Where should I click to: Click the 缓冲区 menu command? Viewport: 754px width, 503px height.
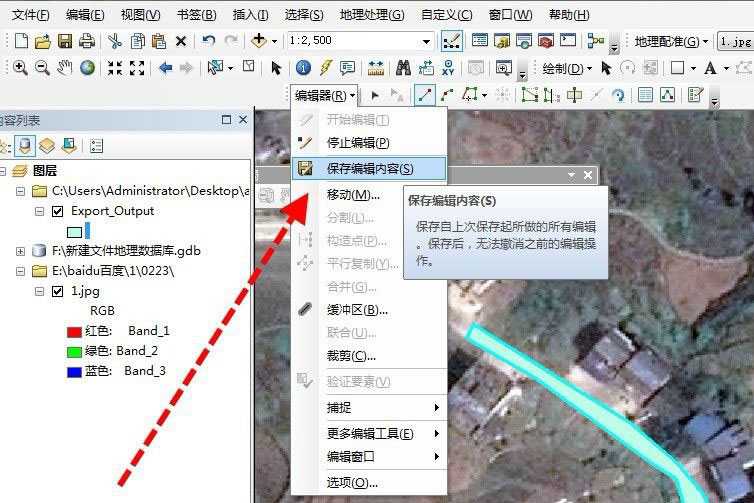pos(357,310)
